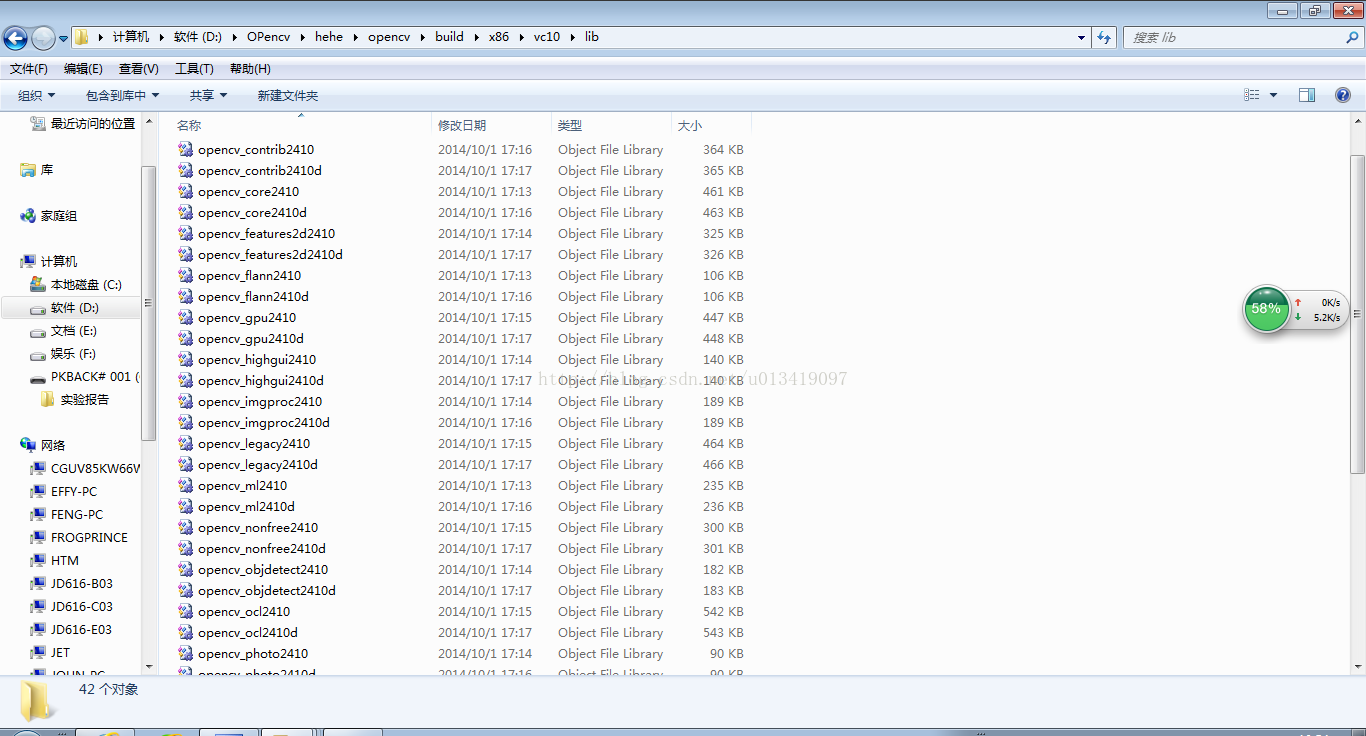Screen dimensions: 1366x736
Task: Click the opencv_gpu2410 file icon
Action: click(185, 317)
